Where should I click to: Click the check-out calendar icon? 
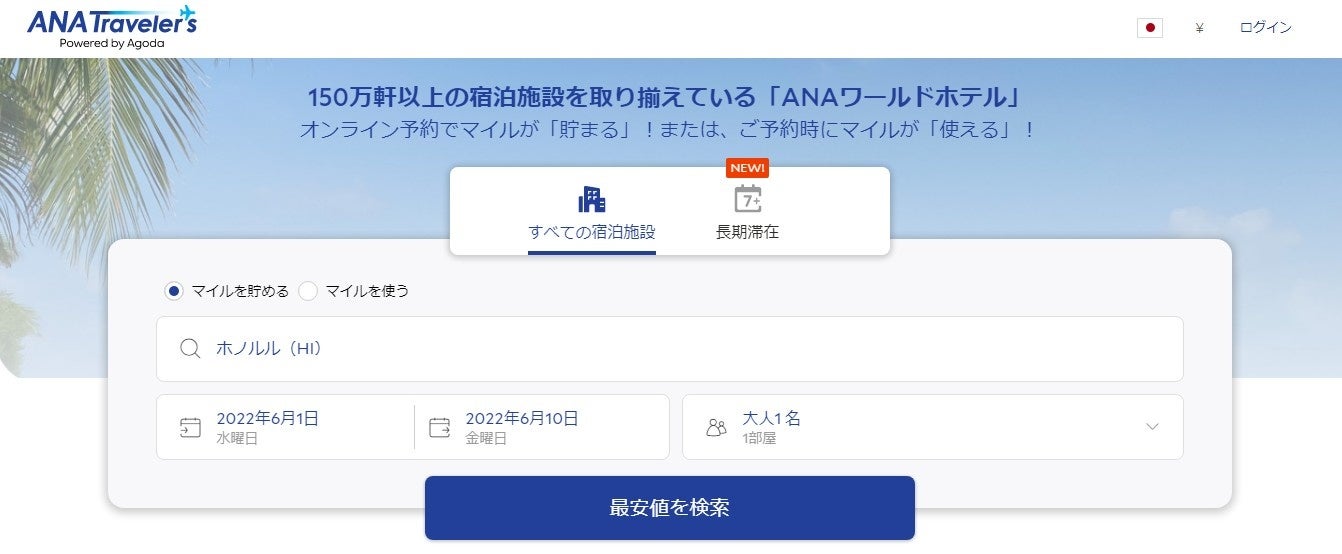click(440, 428)
